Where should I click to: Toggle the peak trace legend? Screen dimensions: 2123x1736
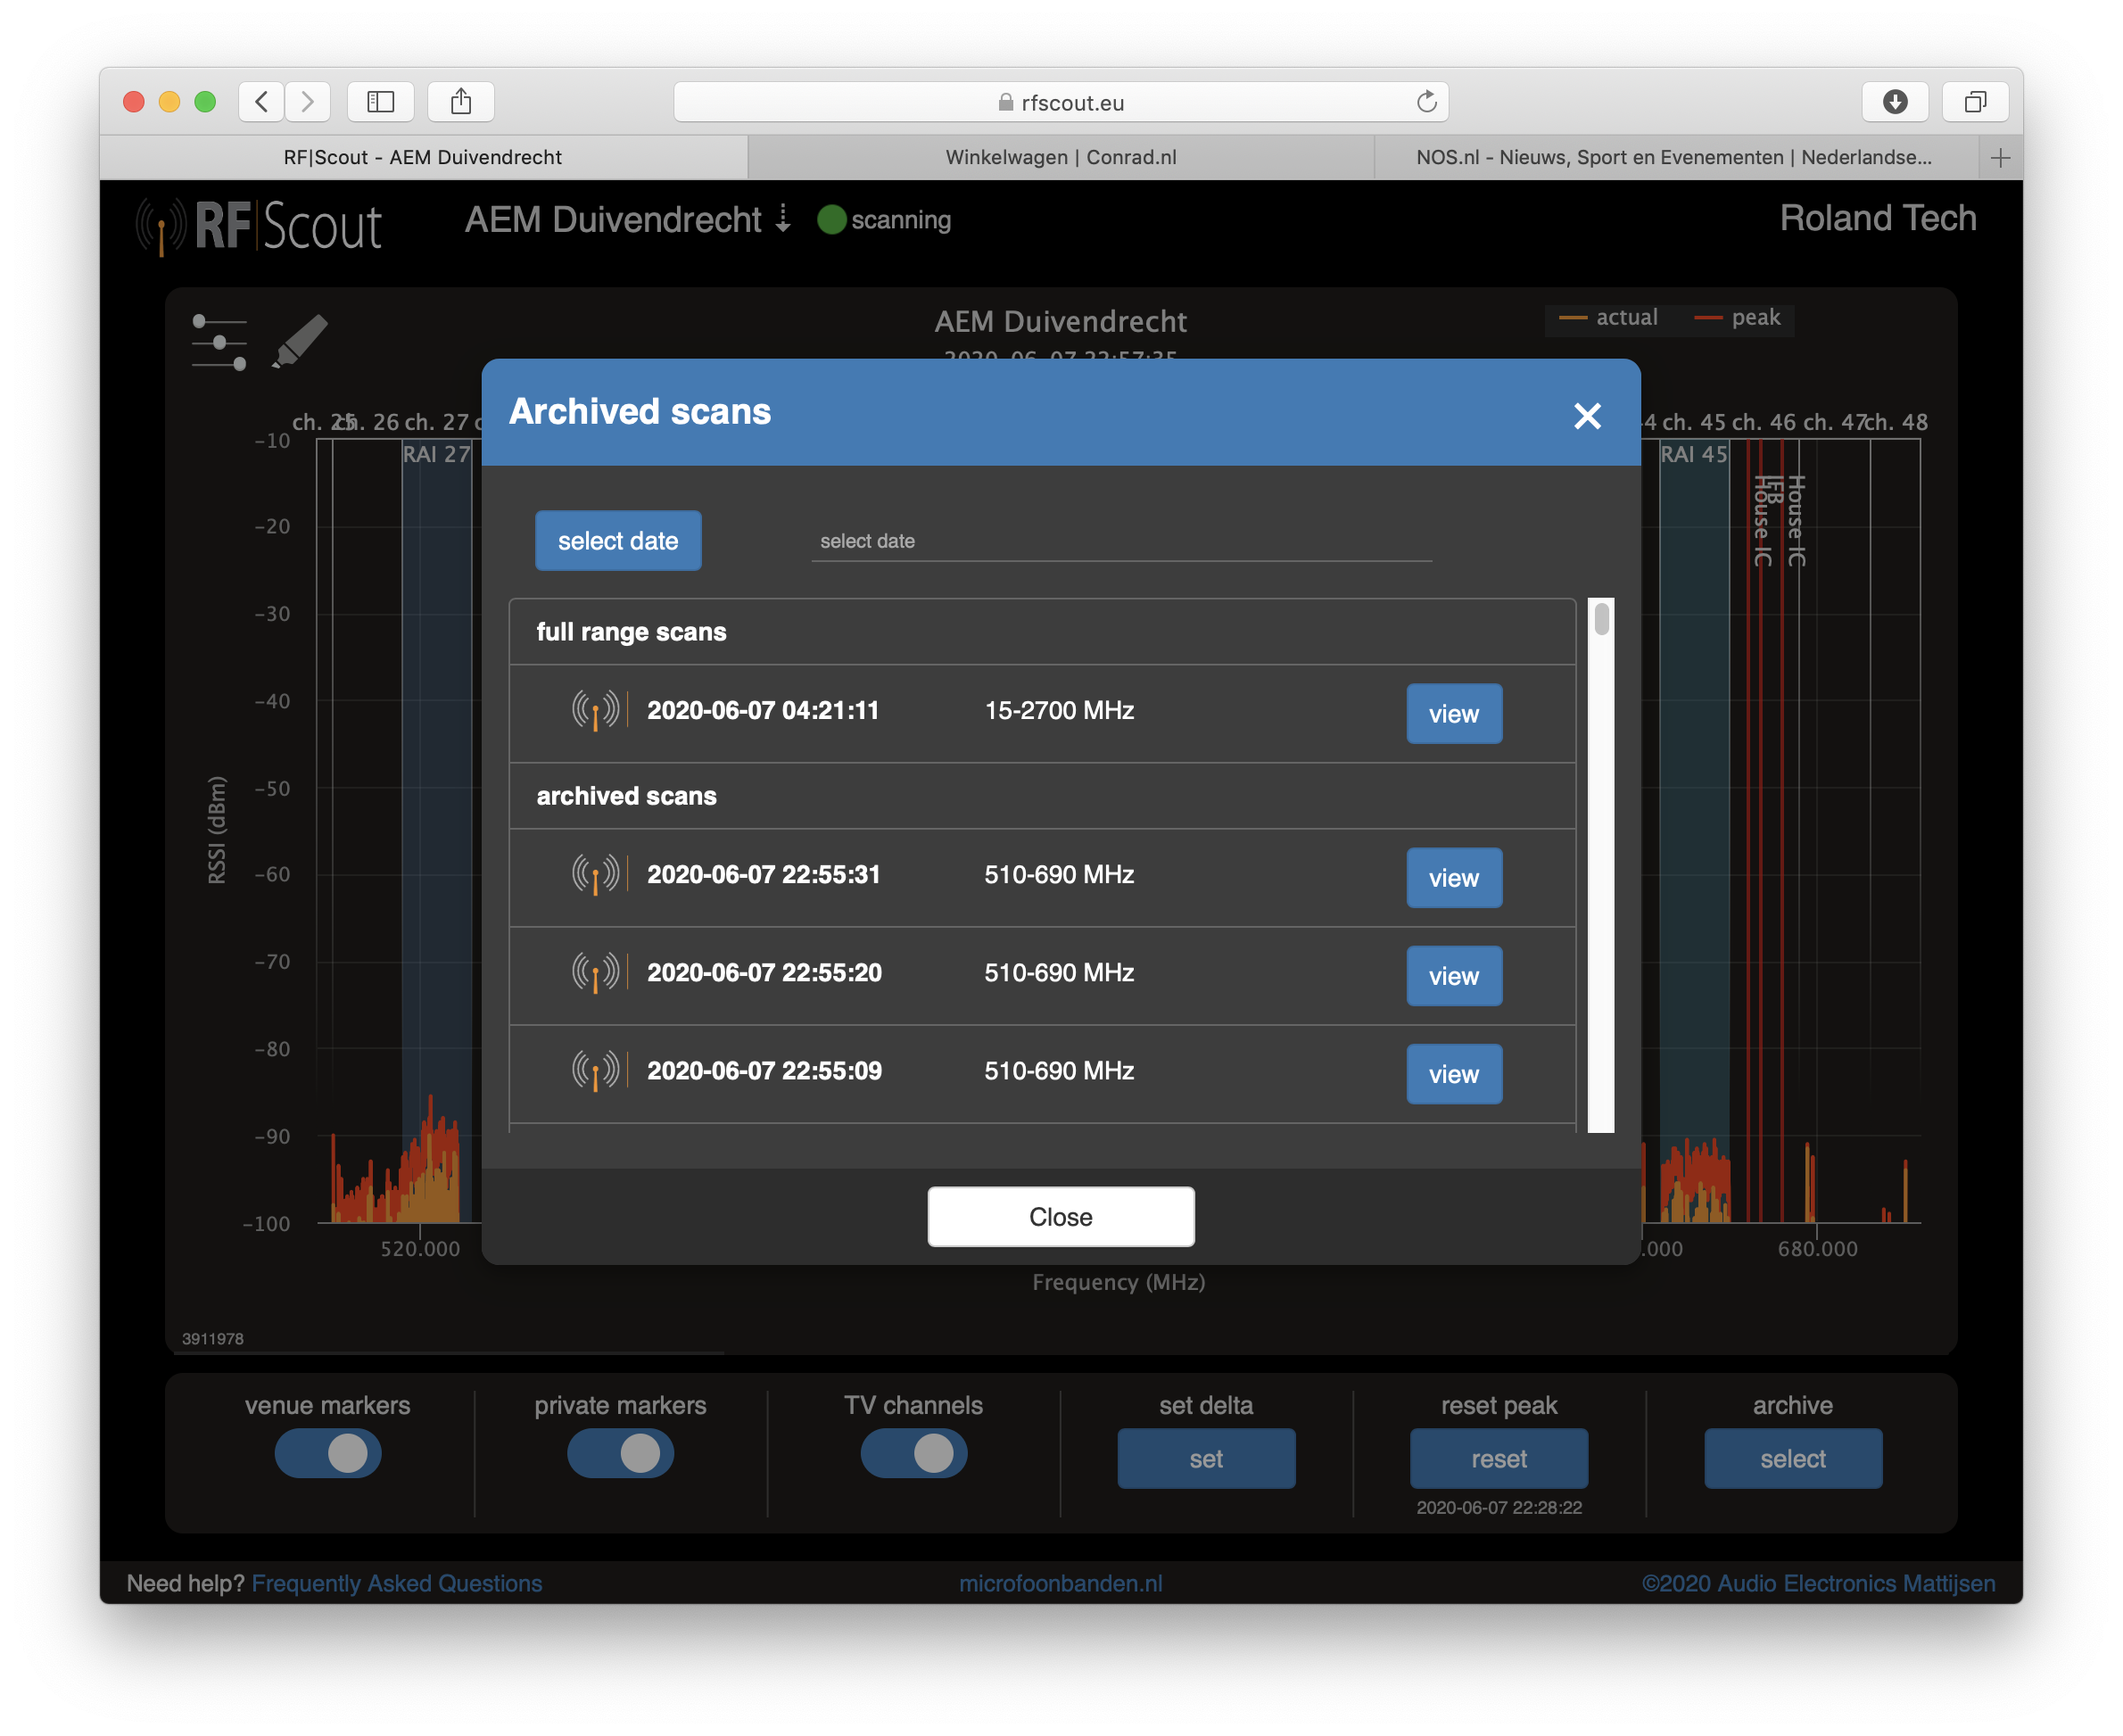point(1738,318)
